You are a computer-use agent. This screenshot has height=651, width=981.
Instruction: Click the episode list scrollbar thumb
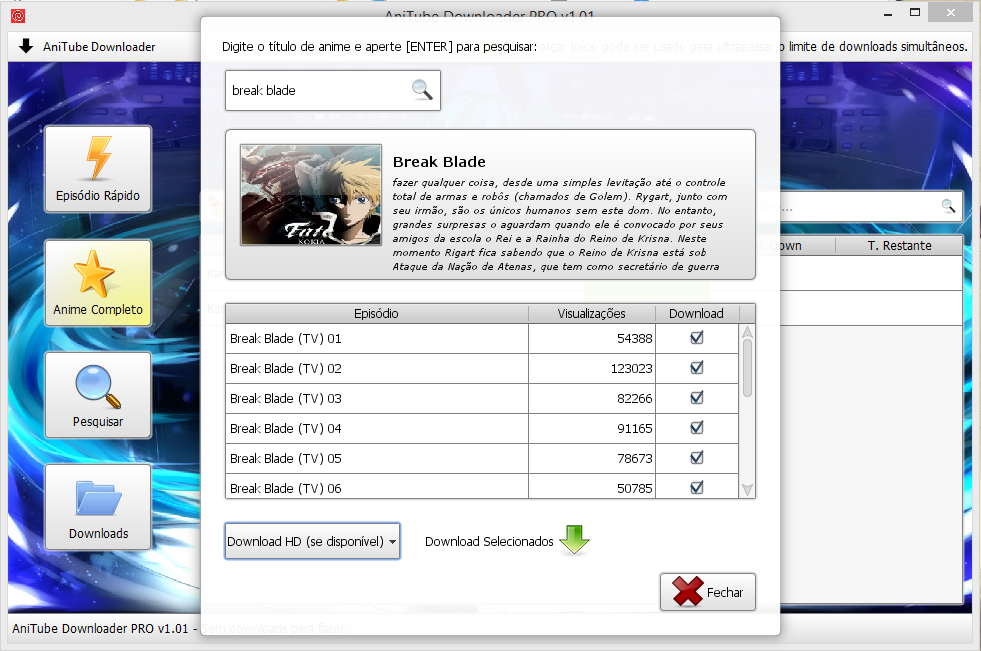(x=747, y=368)
